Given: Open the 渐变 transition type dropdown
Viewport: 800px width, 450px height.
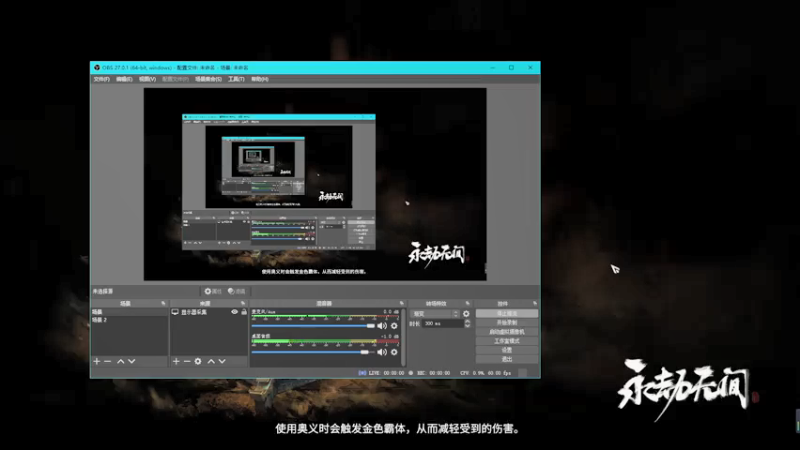Looking at the screenshot, I should coord(435,314).
